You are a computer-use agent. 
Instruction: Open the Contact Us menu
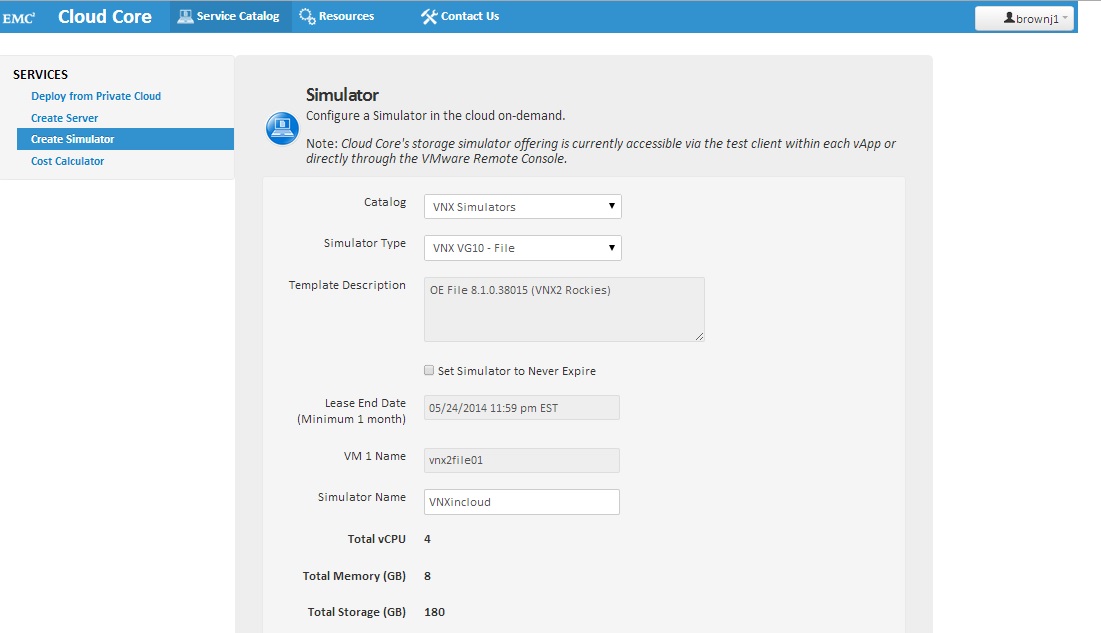click(460, 16)
